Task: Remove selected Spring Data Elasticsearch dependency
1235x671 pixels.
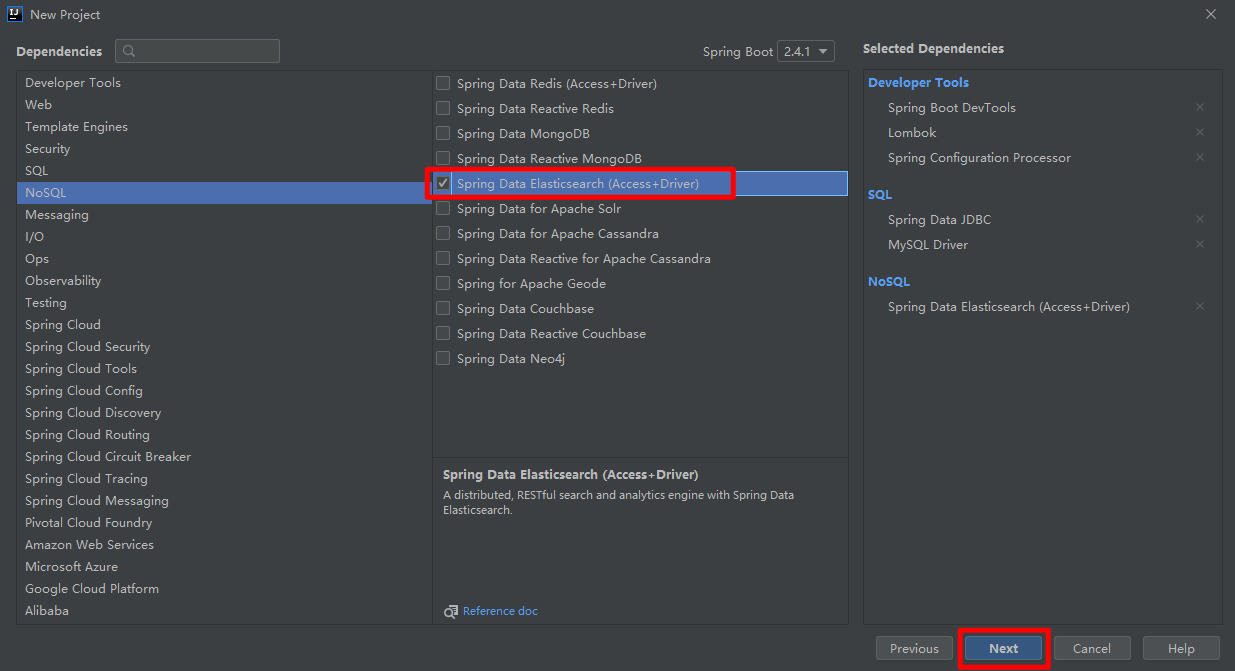Action: click(x=1200, y=306)
